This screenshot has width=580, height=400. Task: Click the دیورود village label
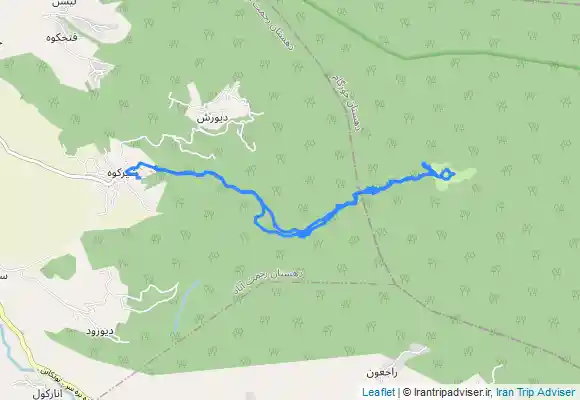(x=100, y=331)
